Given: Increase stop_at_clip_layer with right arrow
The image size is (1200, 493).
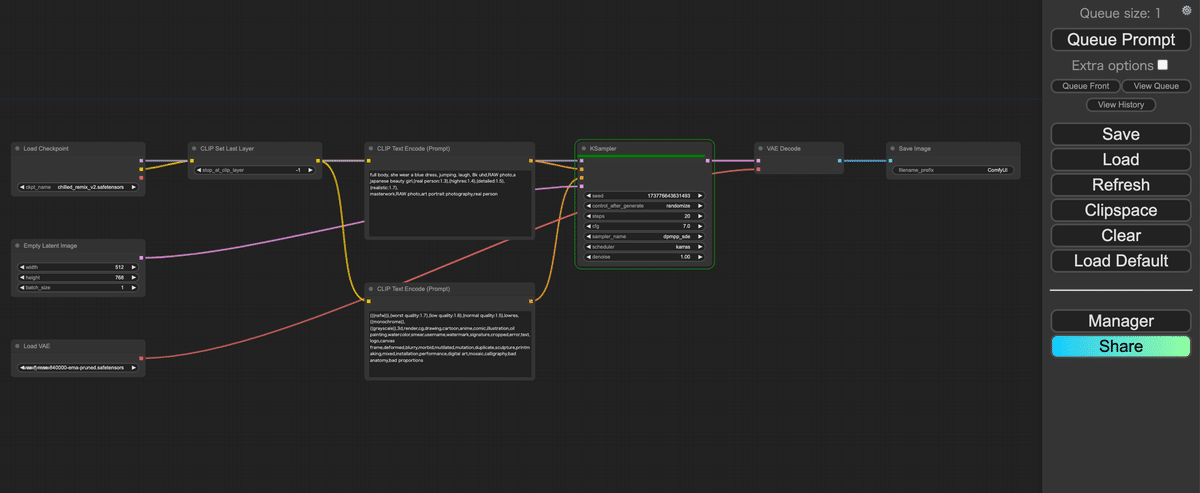Looking at the screenshot, I should click(x=310, y=170).
